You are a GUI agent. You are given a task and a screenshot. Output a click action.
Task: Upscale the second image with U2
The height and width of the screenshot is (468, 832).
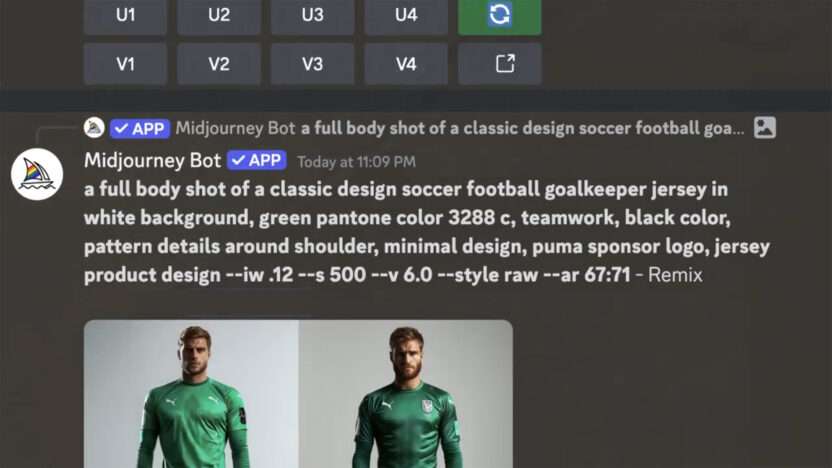219,16
